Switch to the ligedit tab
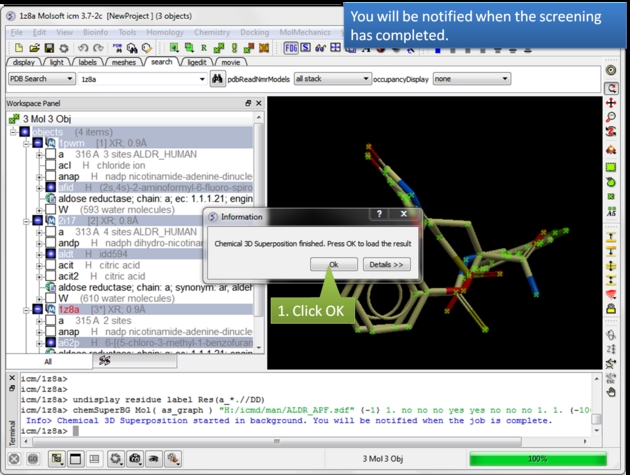Viewport: 630px width, 475px height. coord(195,62)
